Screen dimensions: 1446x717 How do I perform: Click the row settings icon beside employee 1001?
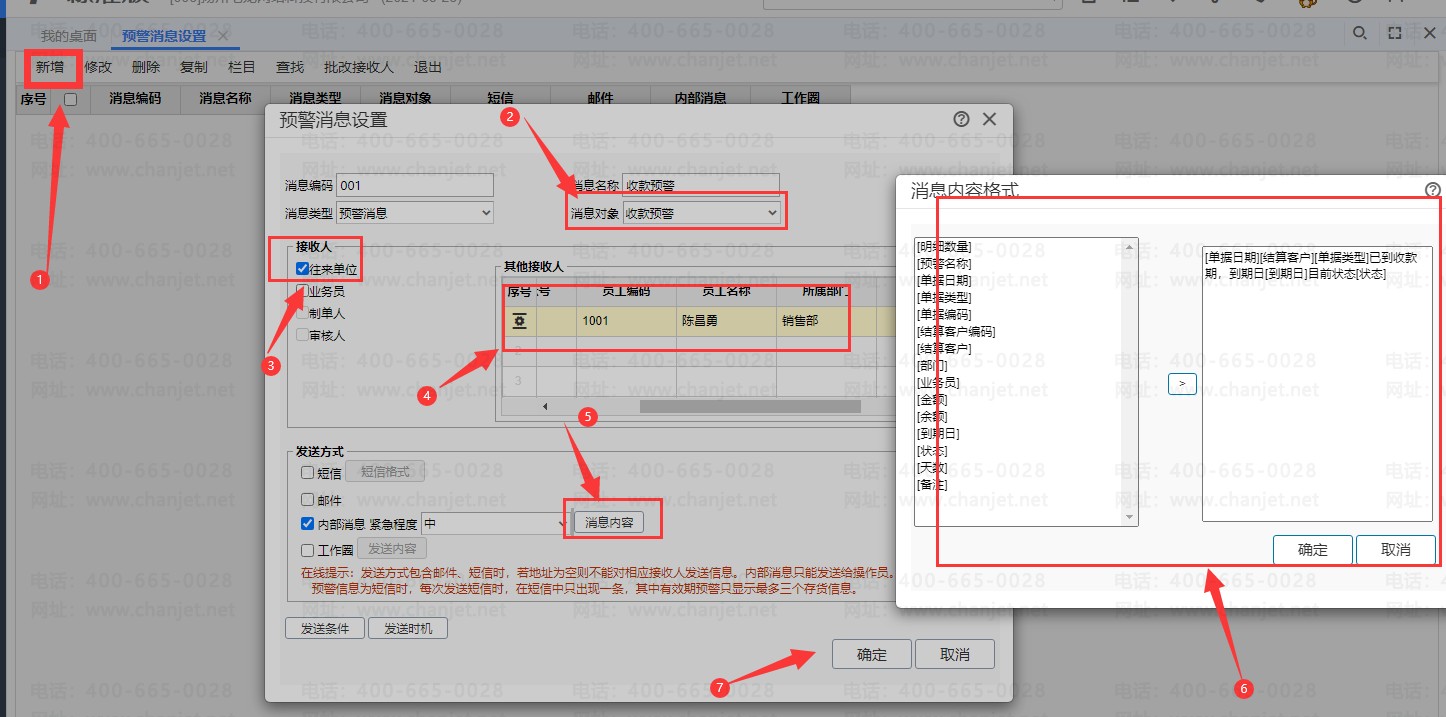click(x=520, y=321)
